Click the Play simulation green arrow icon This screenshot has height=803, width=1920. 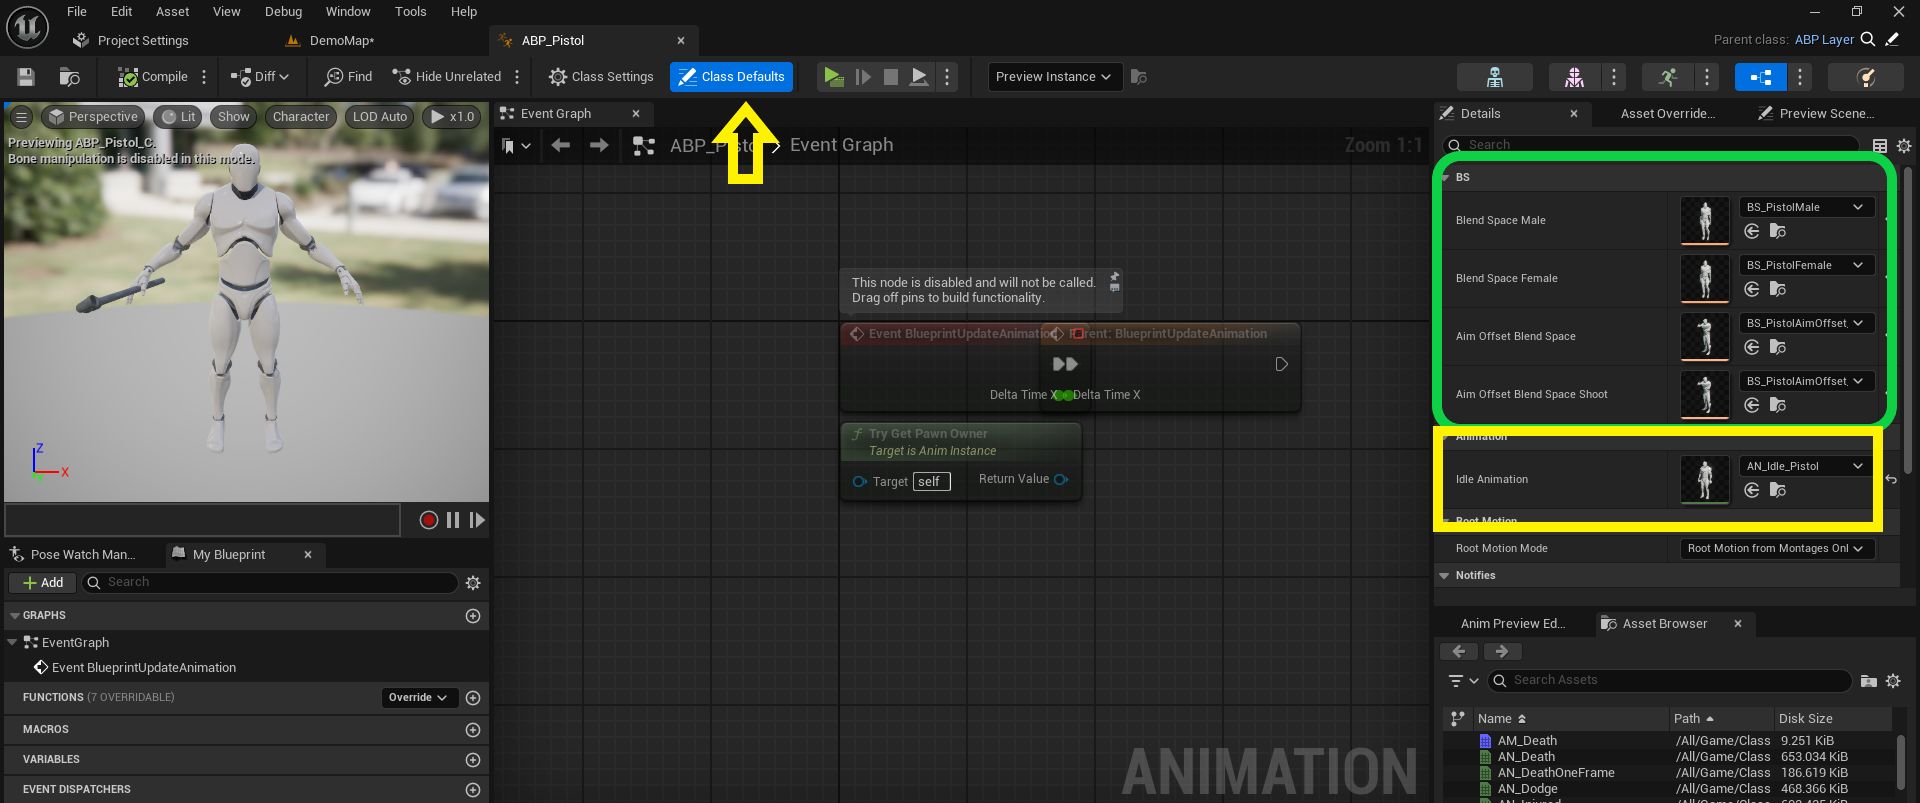(831, 77)
